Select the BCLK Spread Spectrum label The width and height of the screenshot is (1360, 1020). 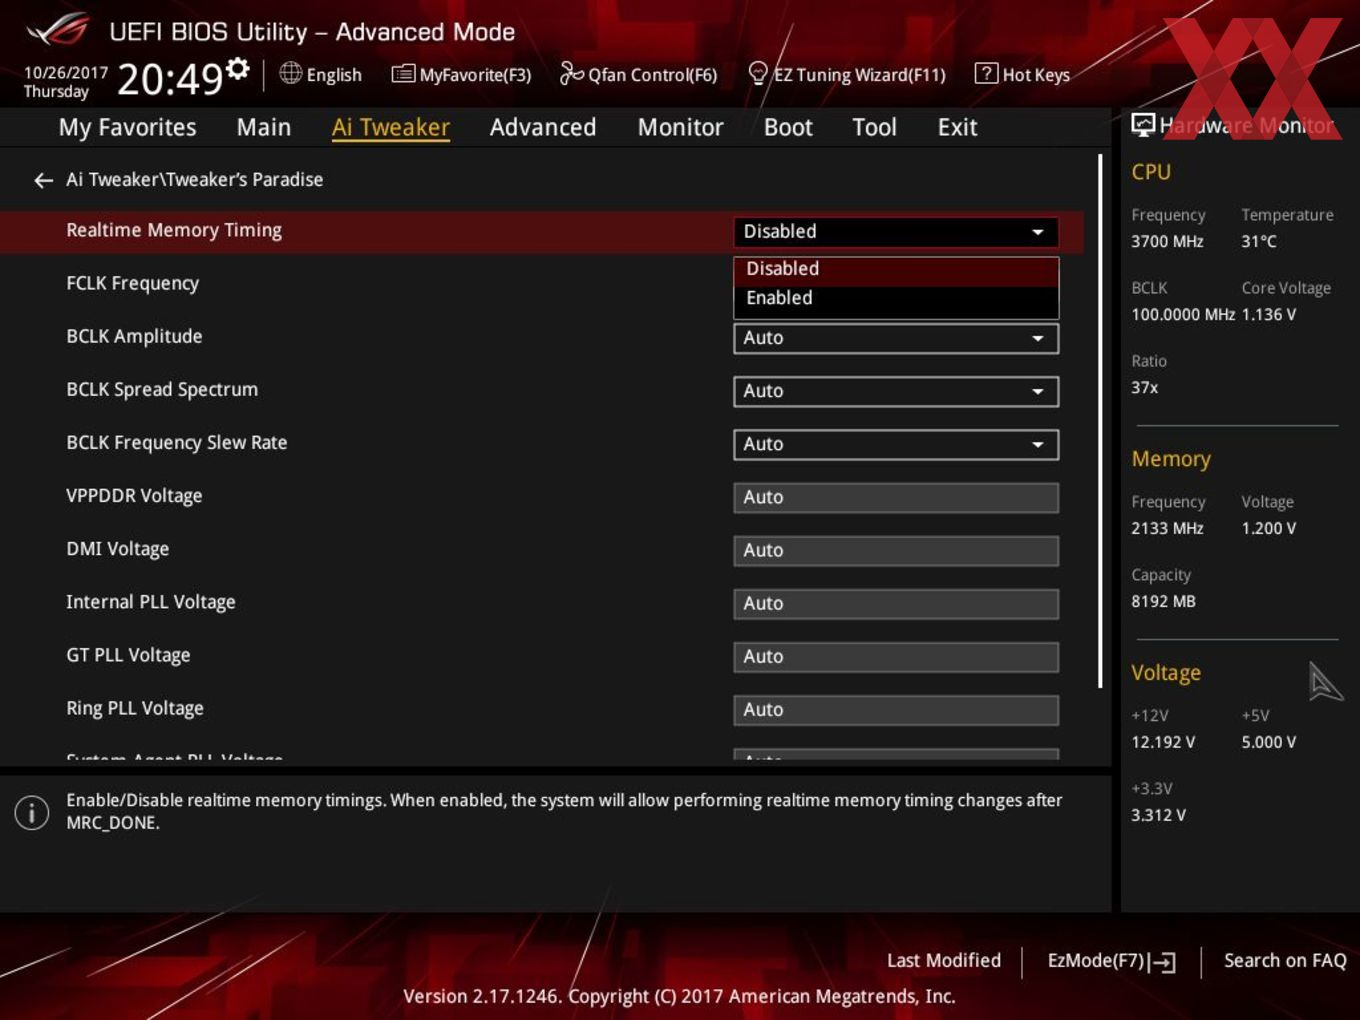coord(162,389)
